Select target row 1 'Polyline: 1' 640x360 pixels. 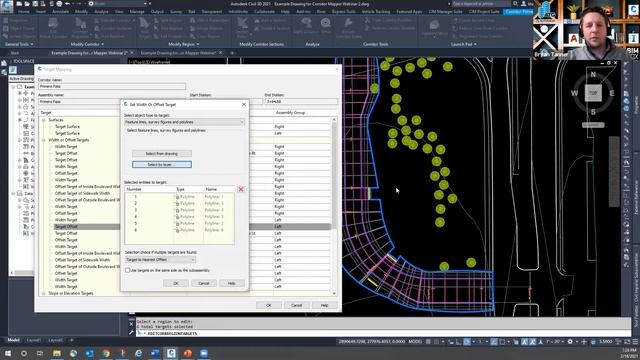[180, 197]
